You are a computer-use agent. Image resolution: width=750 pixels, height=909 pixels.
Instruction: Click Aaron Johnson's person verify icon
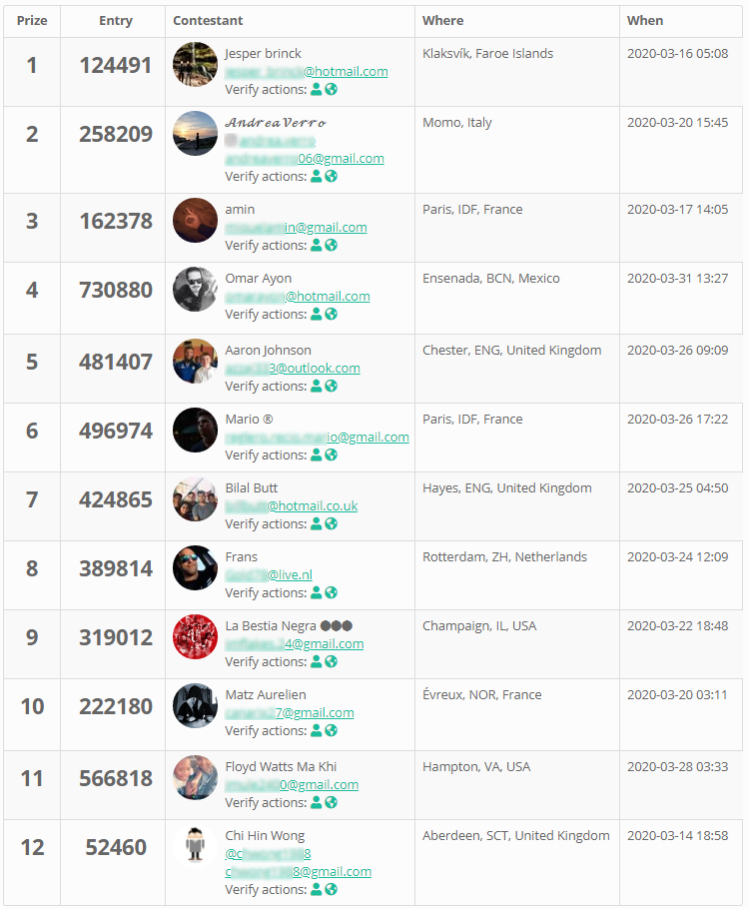tap(316, 386)
